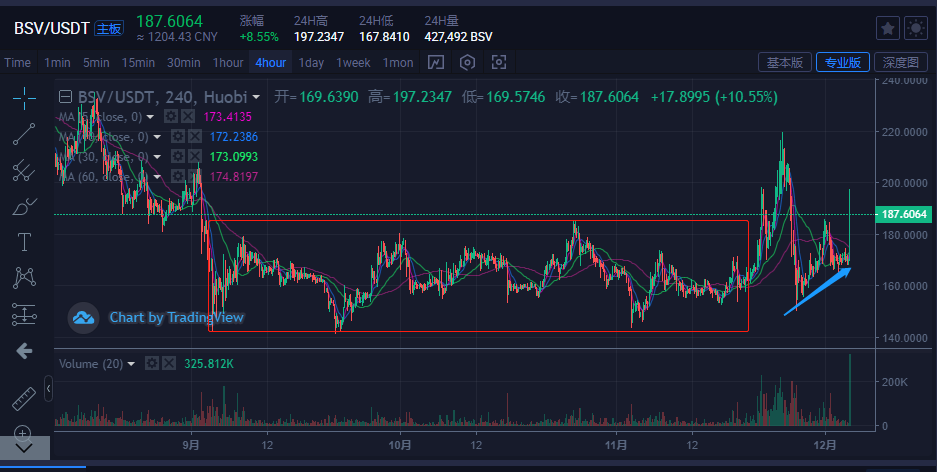This screenshot has height=472, width=937.
Task: Open settings for MA 10 indicator
Action: coord(177,137)
